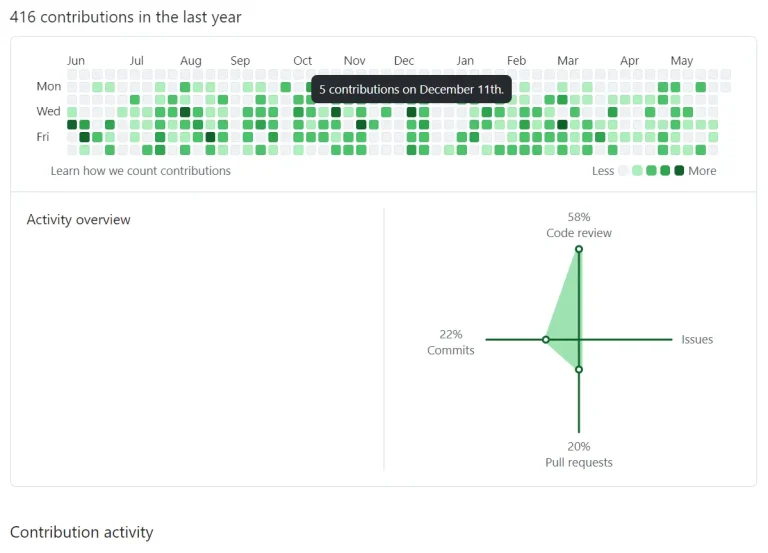Click the Fri weekday label

tap(43, 137)
